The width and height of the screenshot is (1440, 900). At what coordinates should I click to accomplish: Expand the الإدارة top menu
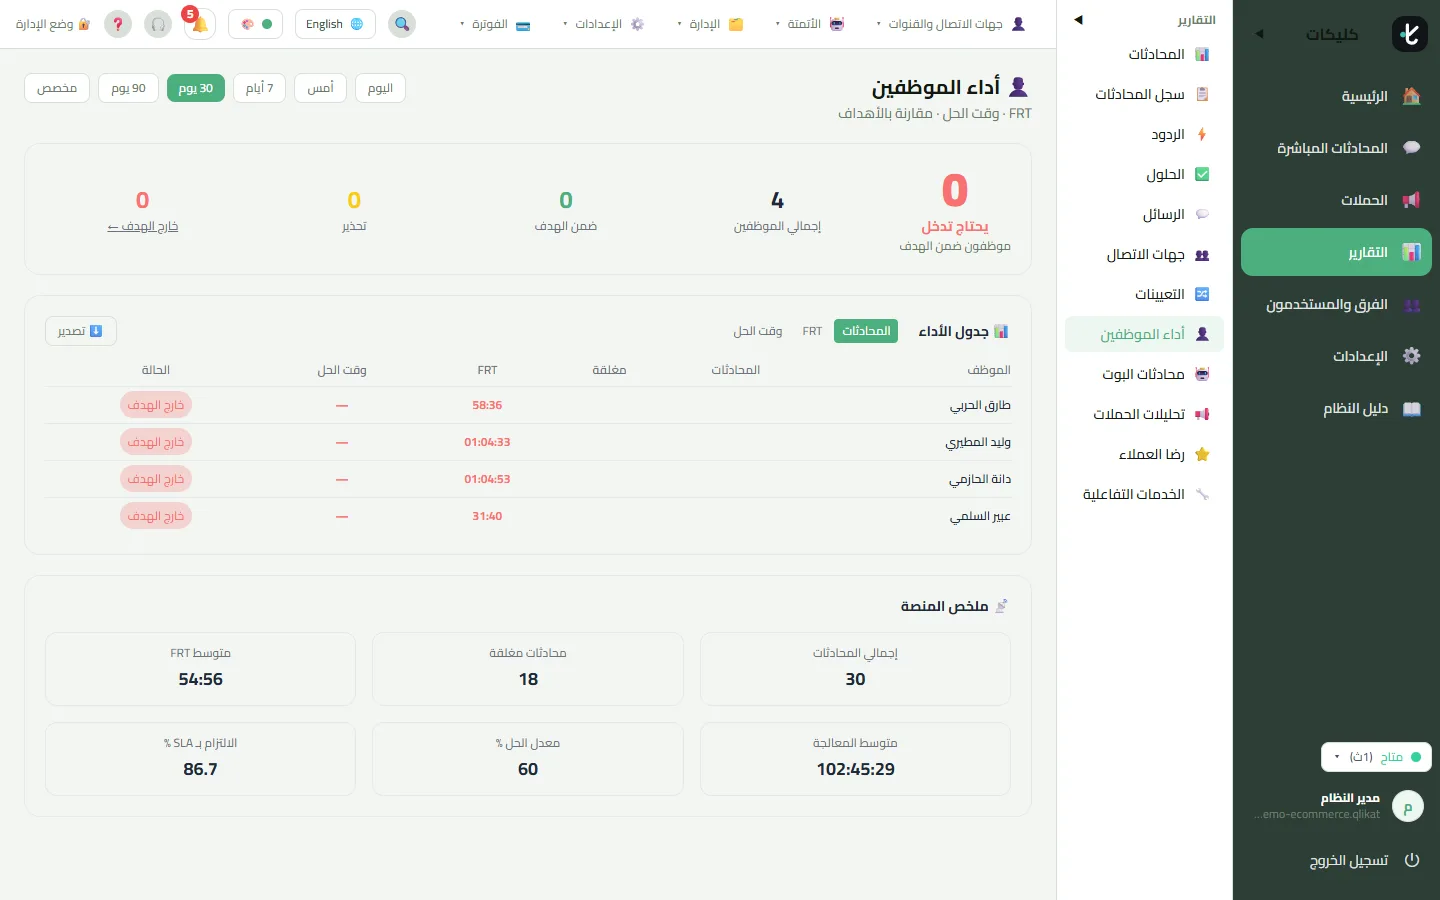[x=710, y=24]
